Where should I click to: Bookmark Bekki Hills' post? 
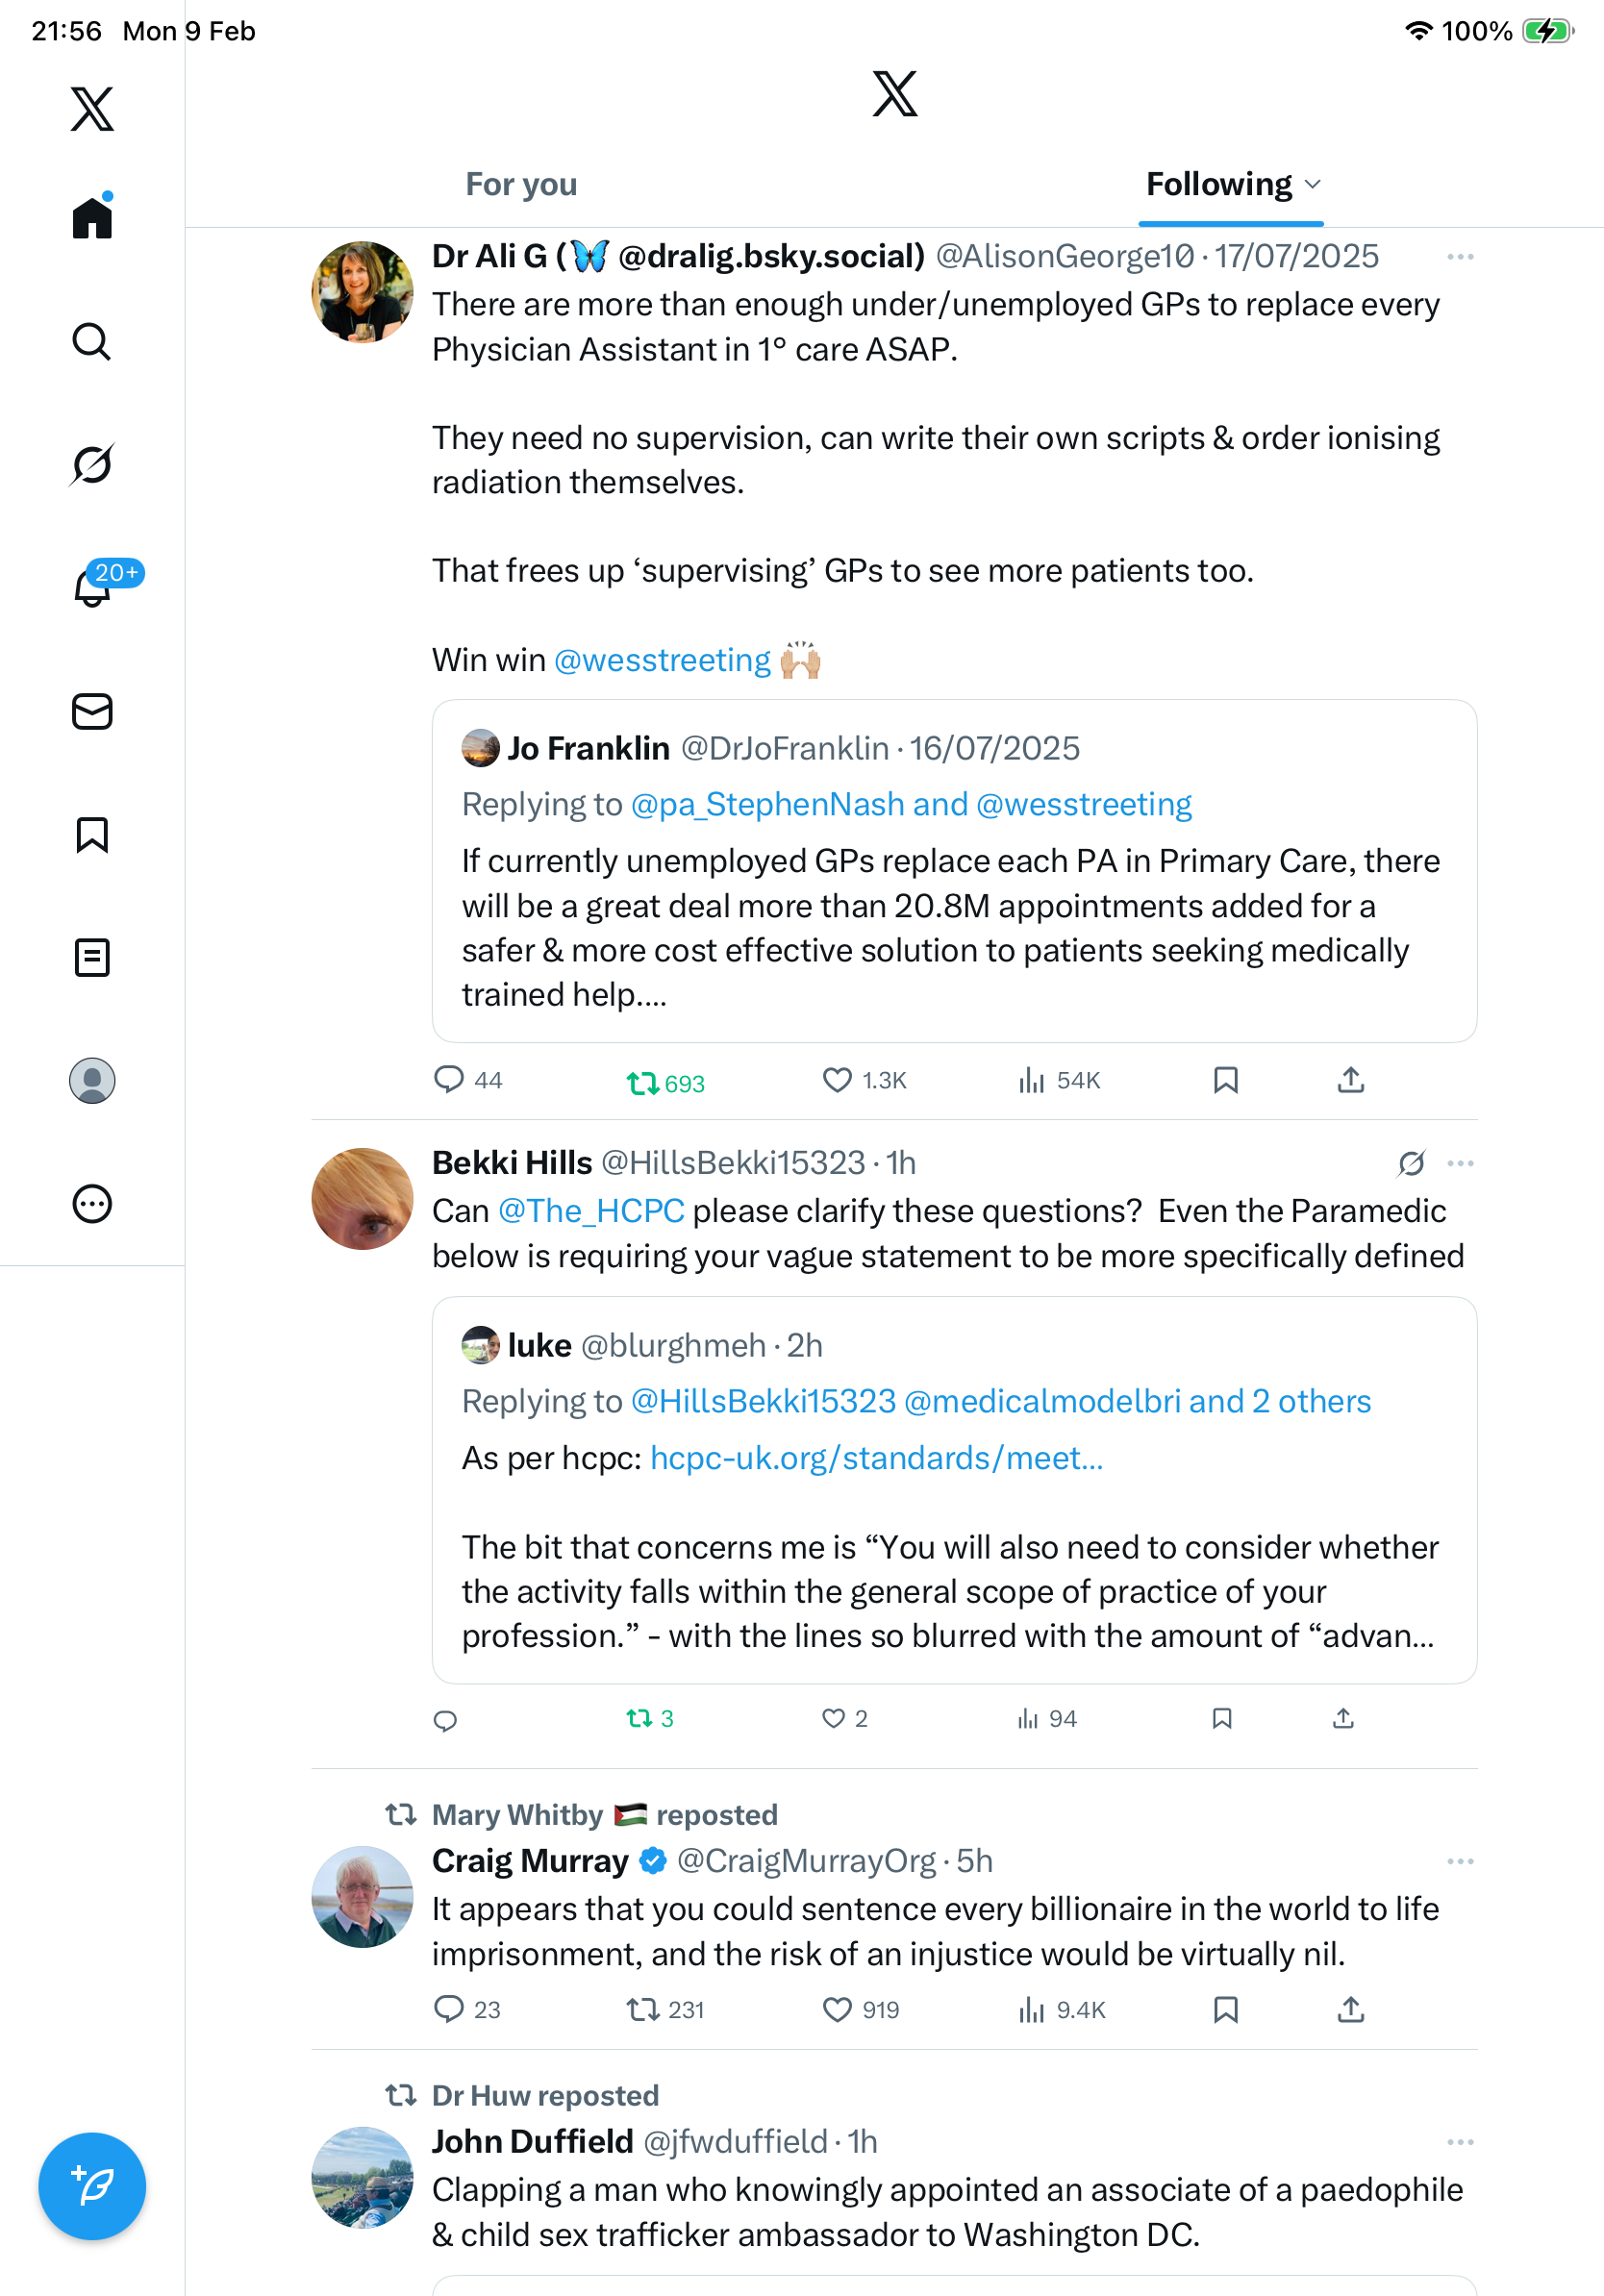point(1221,1719)
